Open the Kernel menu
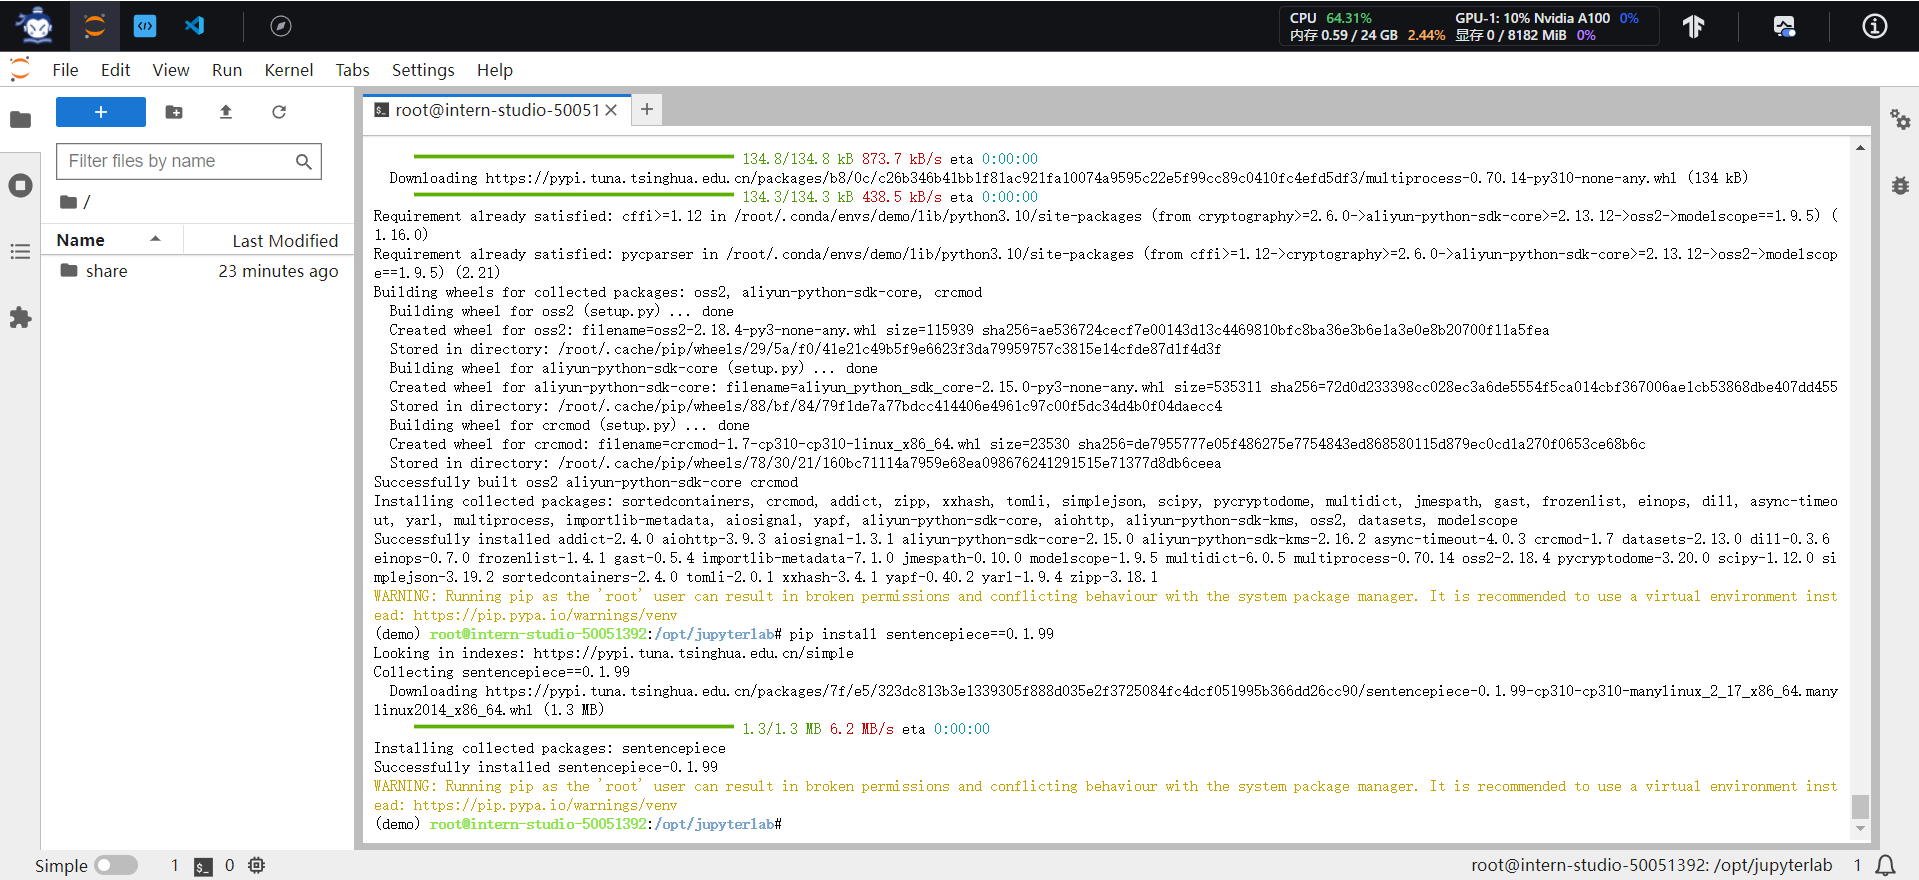 (288, 70)
